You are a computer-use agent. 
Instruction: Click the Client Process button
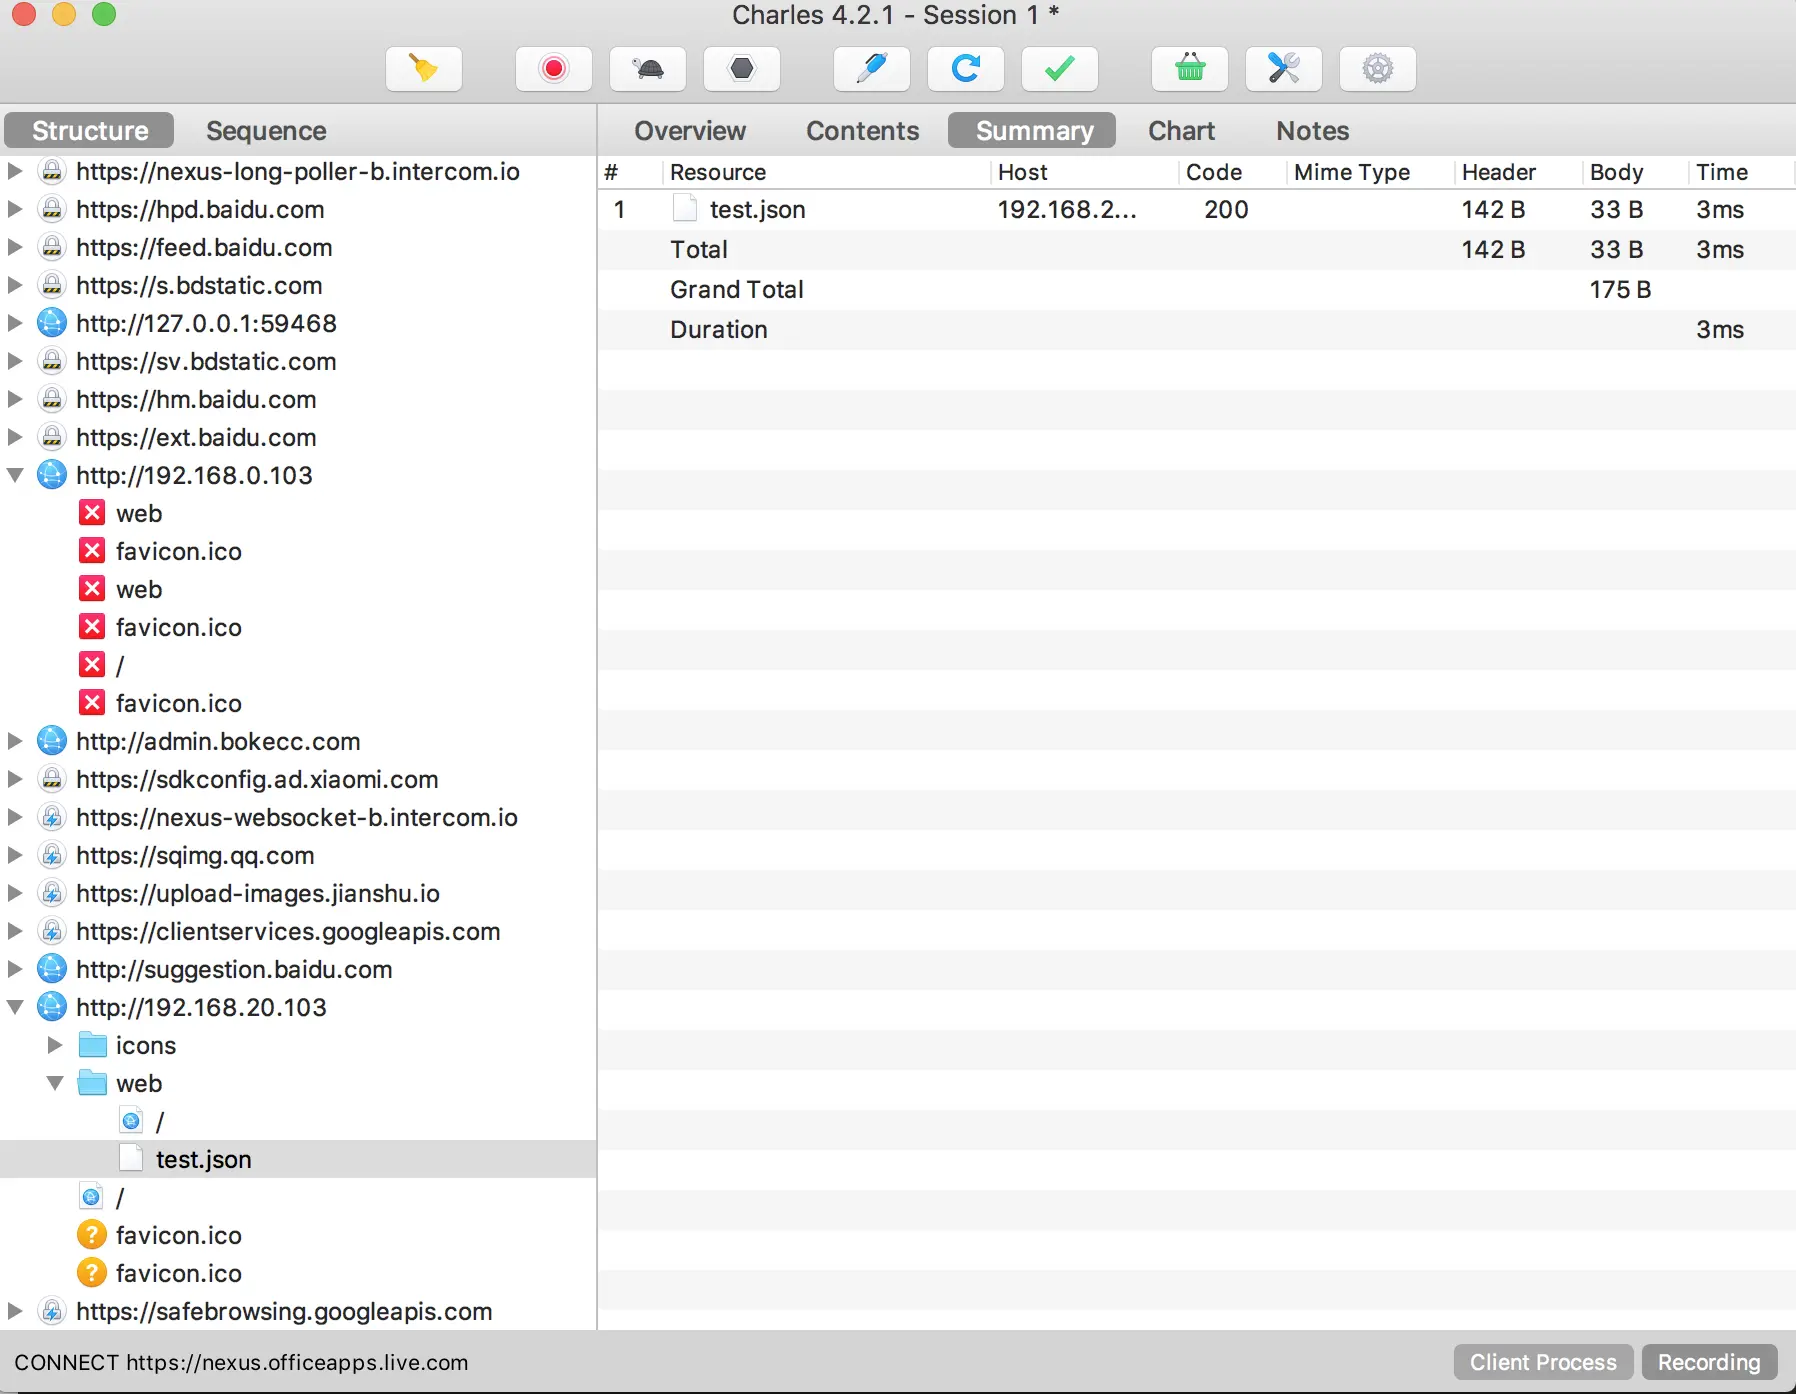1543,1362
